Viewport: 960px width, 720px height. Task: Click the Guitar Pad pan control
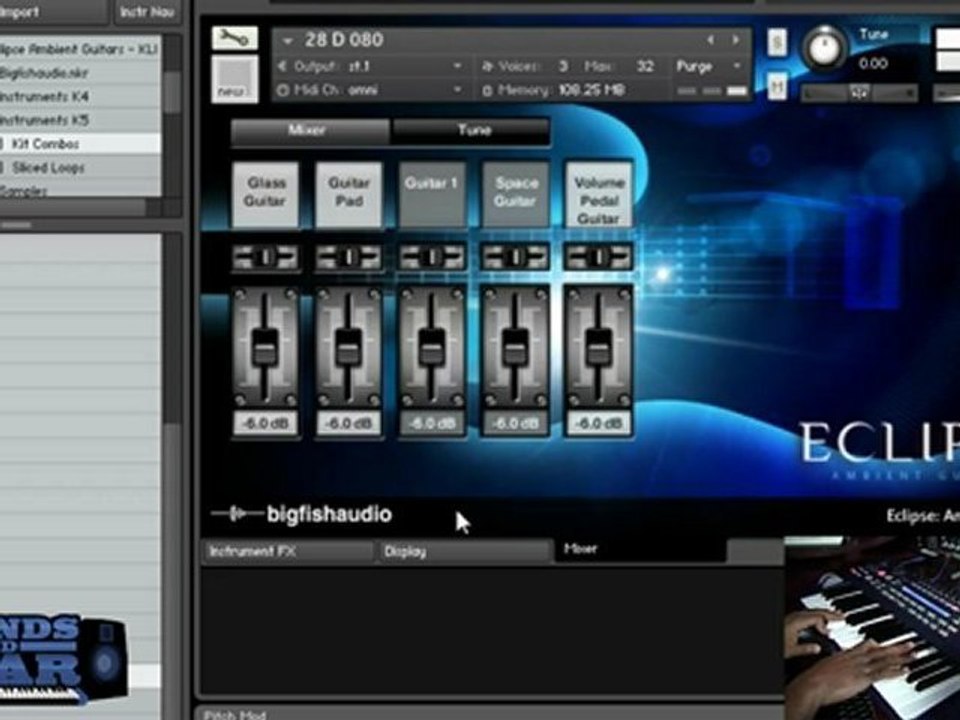349,257
